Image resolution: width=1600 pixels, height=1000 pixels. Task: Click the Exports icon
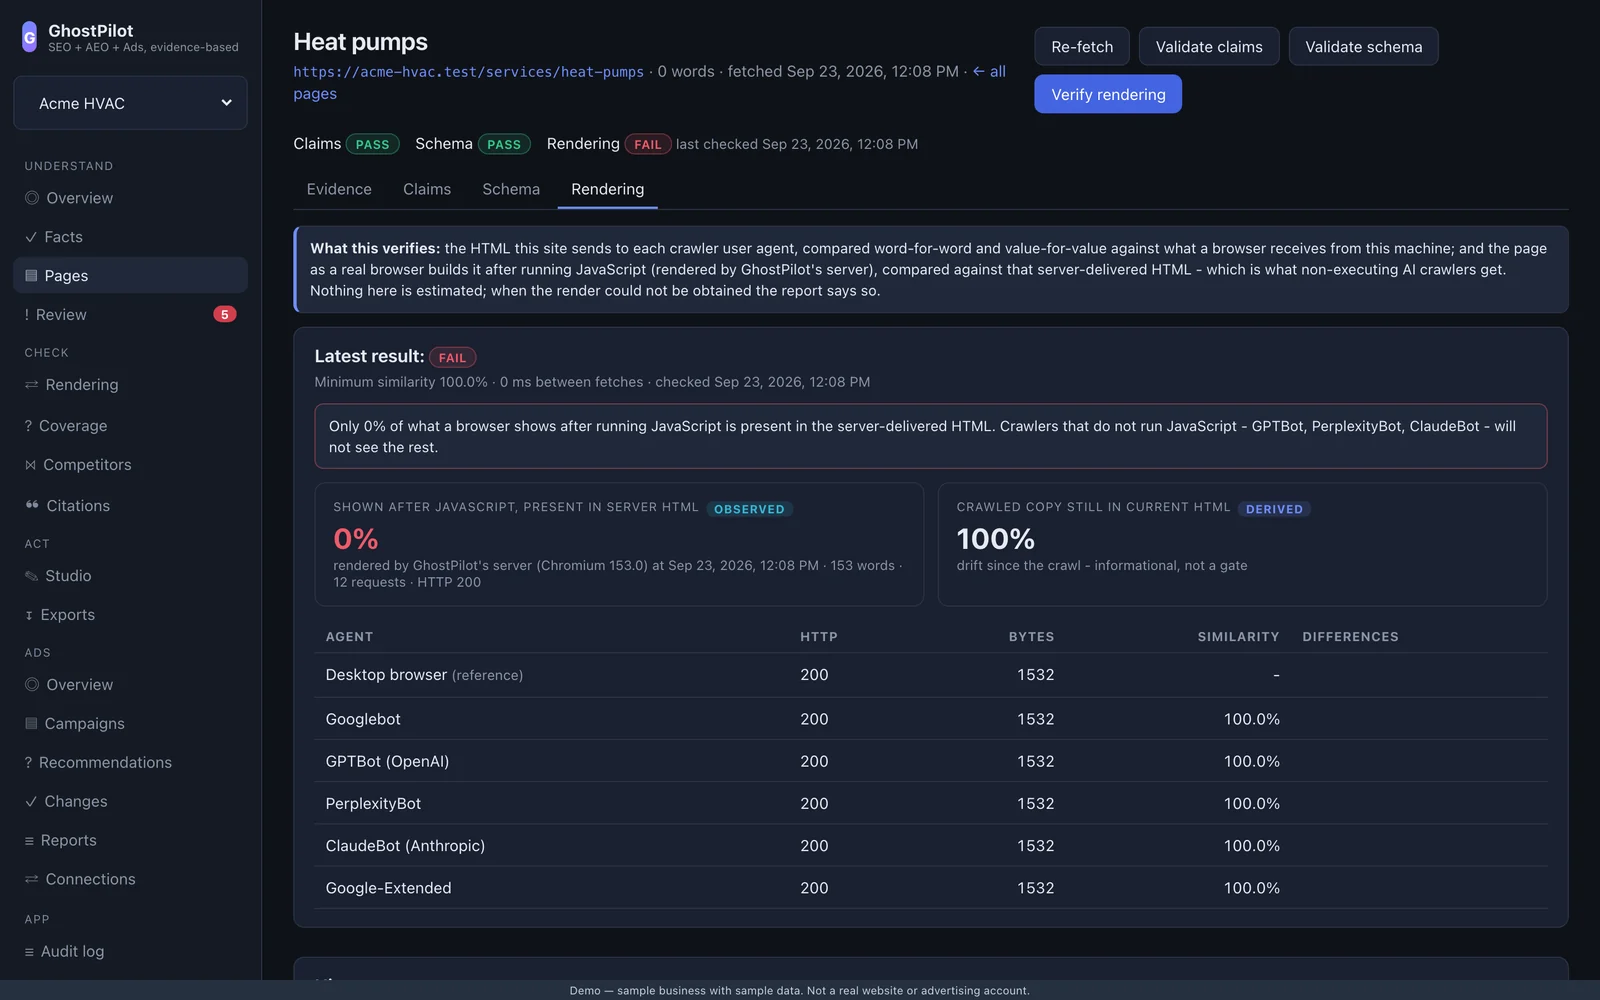29,615
